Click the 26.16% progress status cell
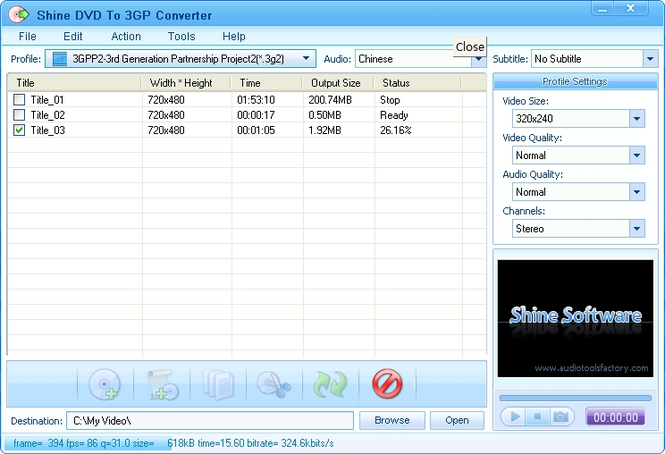This screenshot has width=665, height=454. (396, 130)
